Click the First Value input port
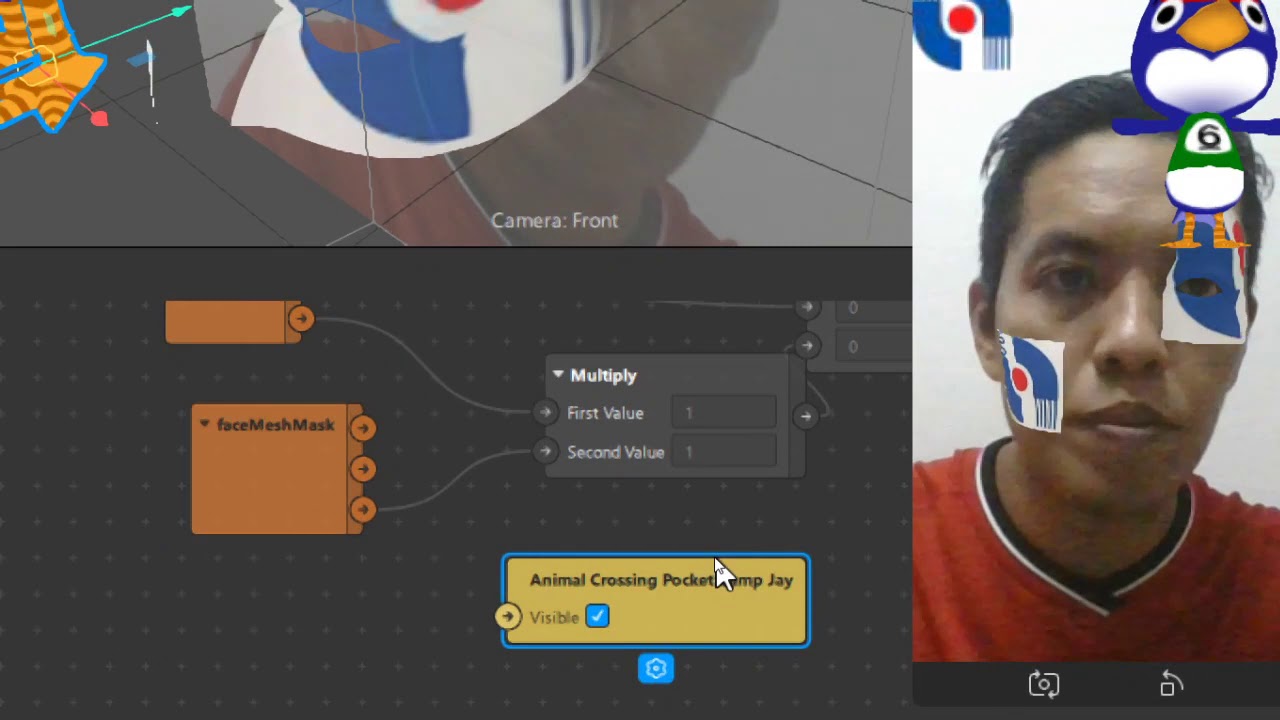This screenshot has height=720, width=1280. point(545,412)
